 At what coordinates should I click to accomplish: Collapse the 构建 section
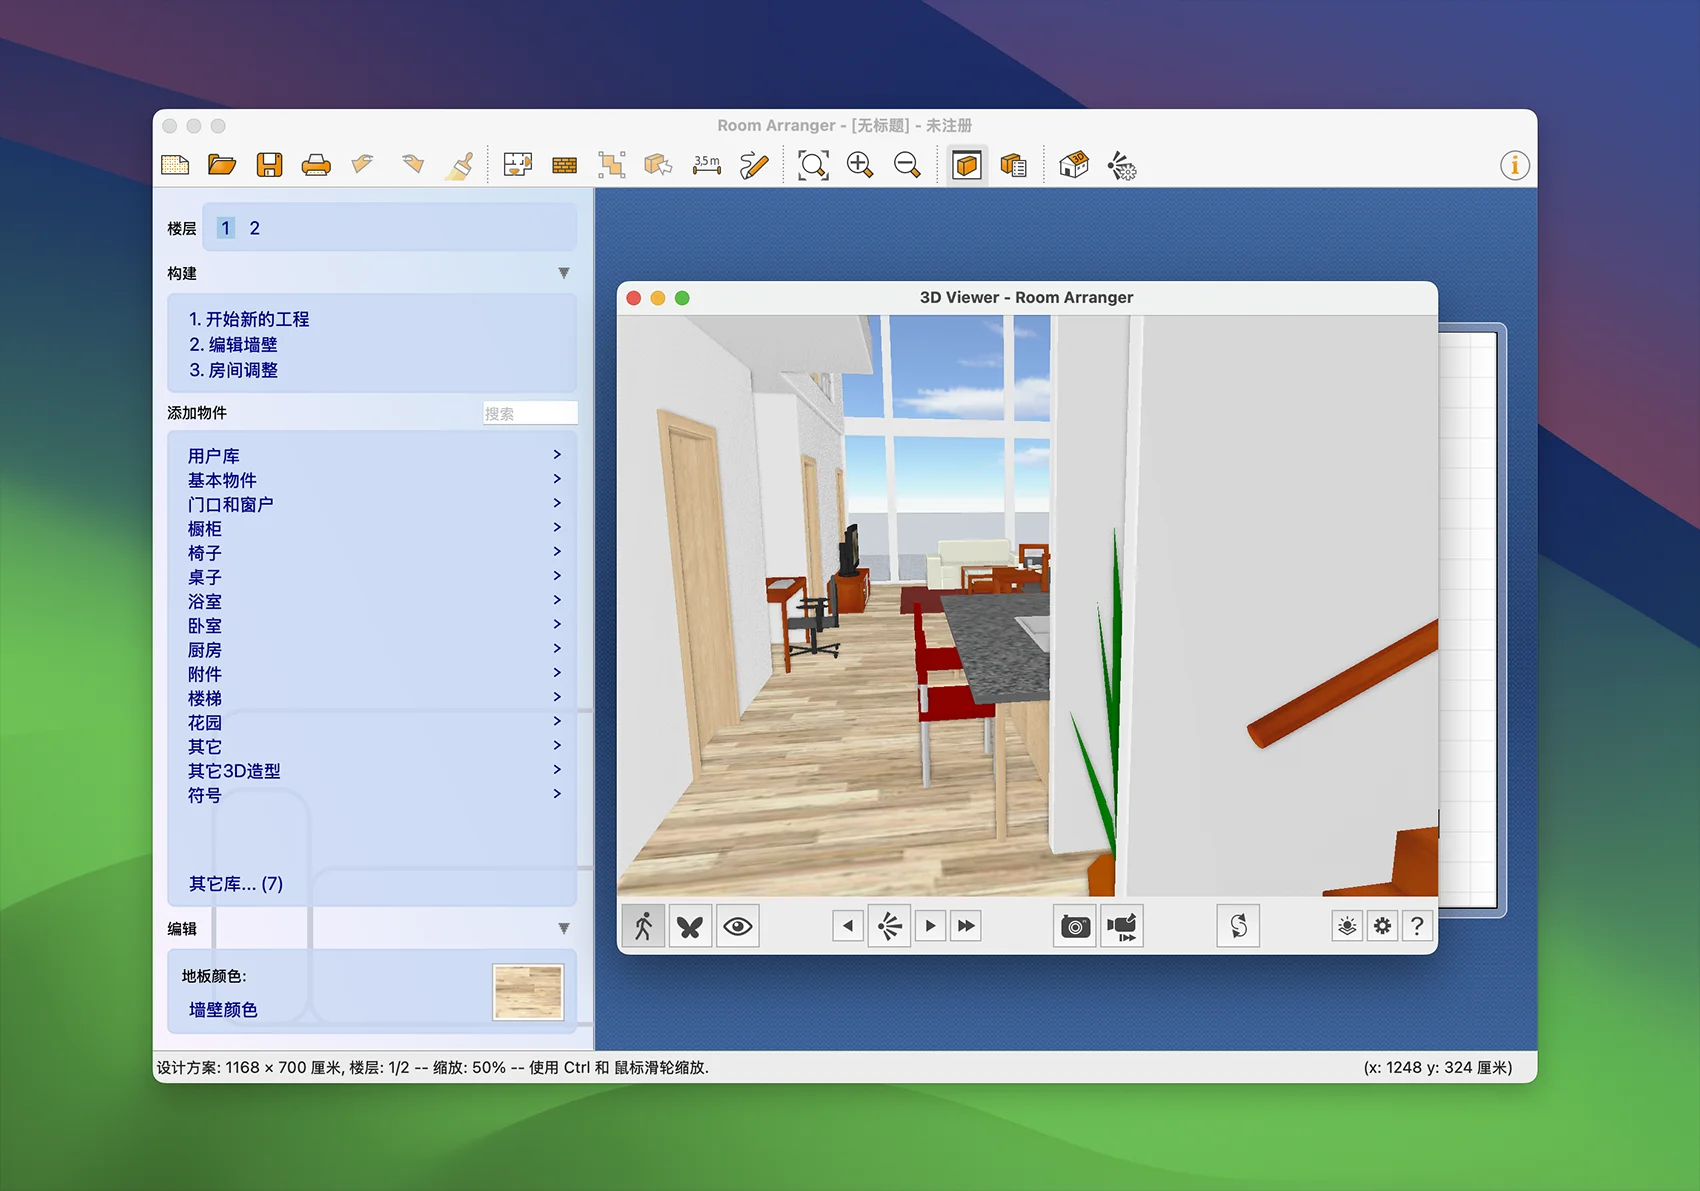(564, 273)
